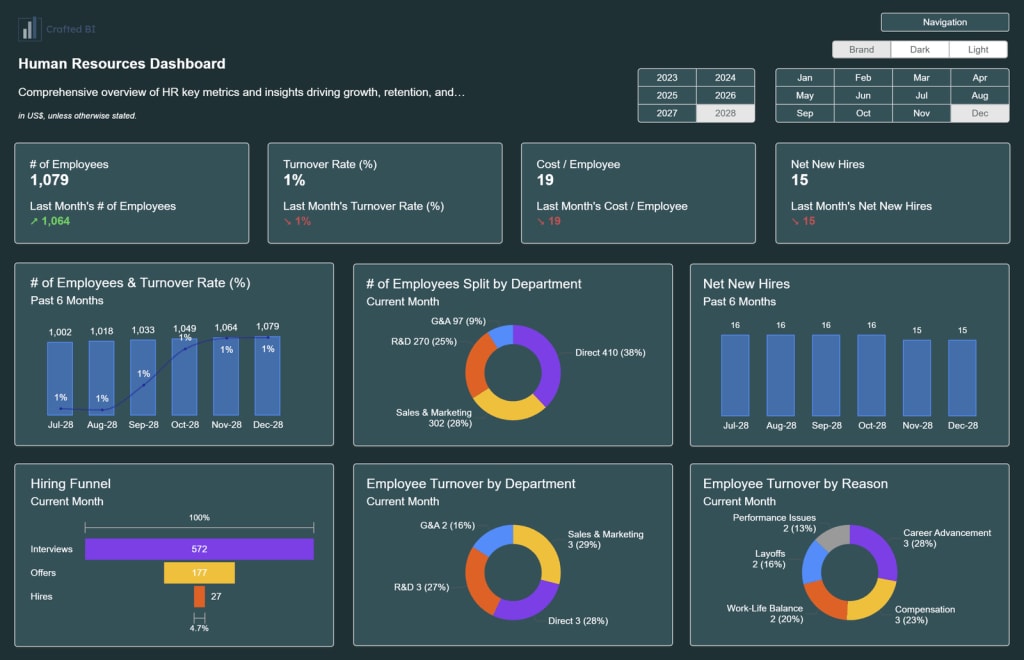Select Aug from the month grid
The image size is (1024, 660).
tap(979, 95)
